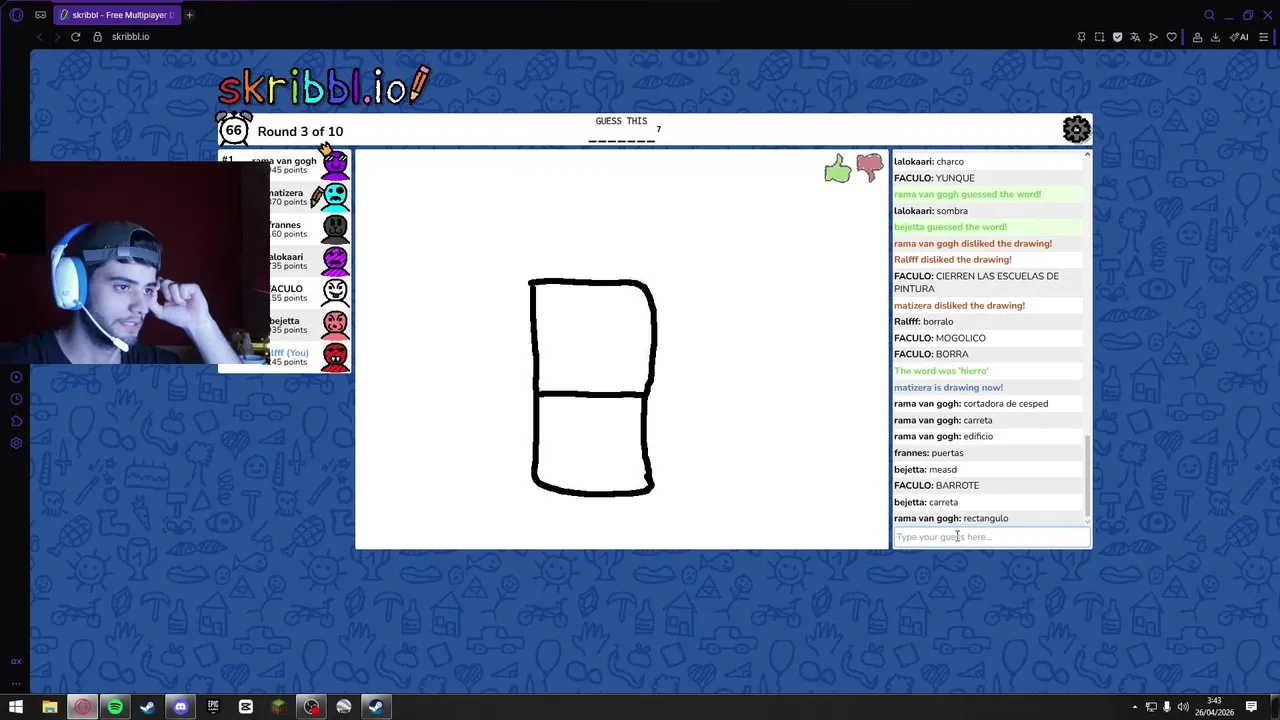This screenshot has height=720, width=1280.
Task: Select rama van gogh's avatar
Action: pyautogui.click(x=335, y=164)
